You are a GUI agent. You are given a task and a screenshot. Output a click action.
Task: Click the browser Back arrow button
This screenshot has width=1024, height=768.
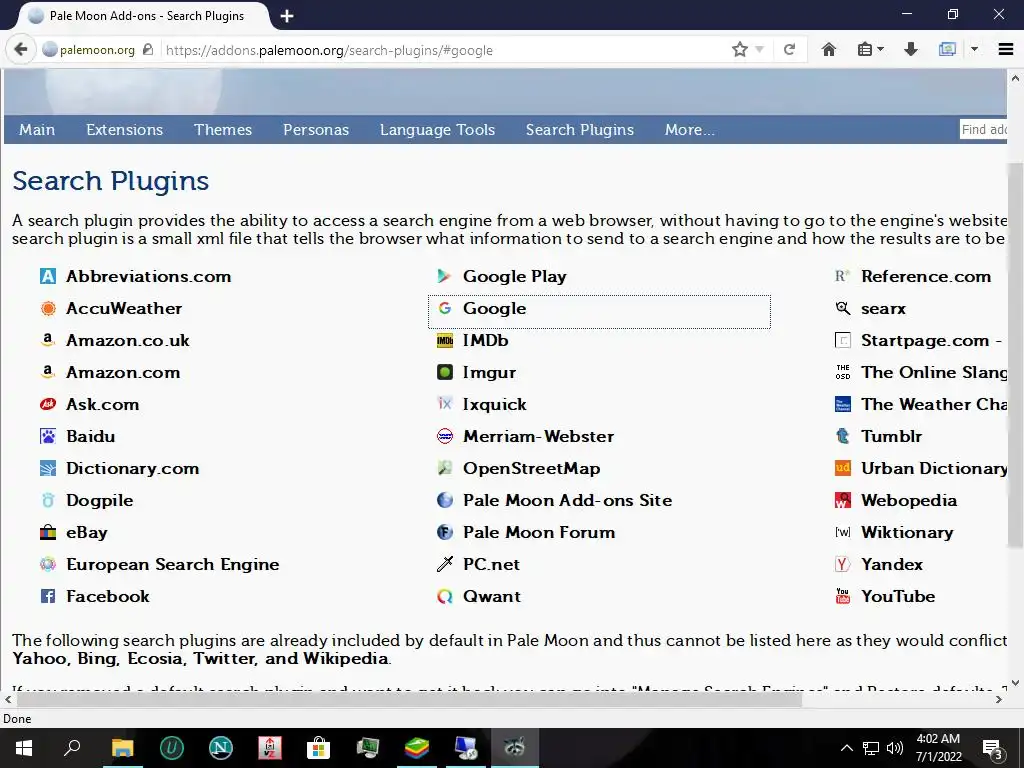coord(21,50)
